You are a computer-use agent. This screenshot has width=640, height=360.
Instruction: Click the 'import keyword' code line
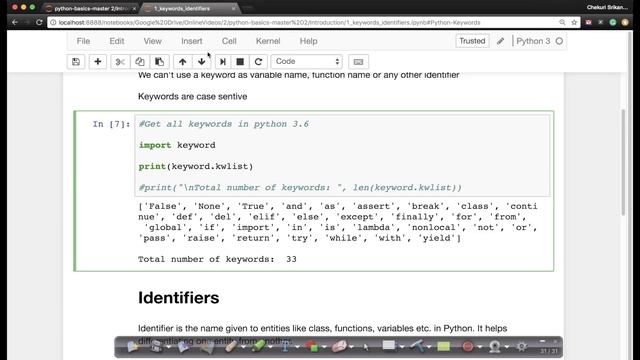177,145
